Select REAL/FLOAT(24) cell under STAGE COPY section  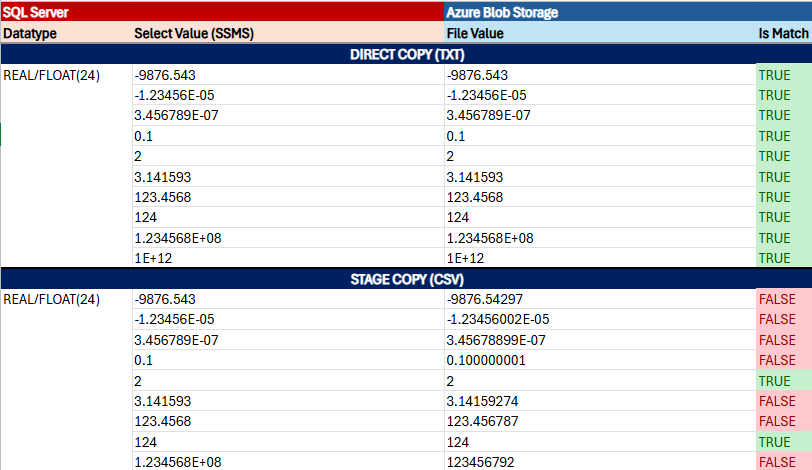point(66,299)
